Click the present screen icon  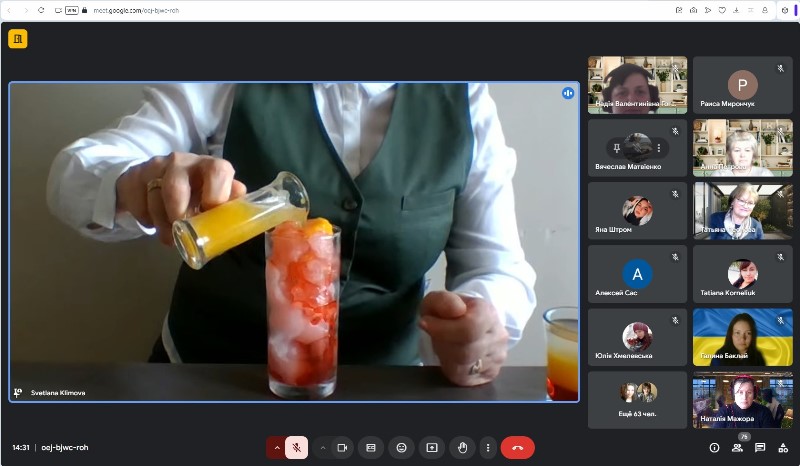point(432,448)
